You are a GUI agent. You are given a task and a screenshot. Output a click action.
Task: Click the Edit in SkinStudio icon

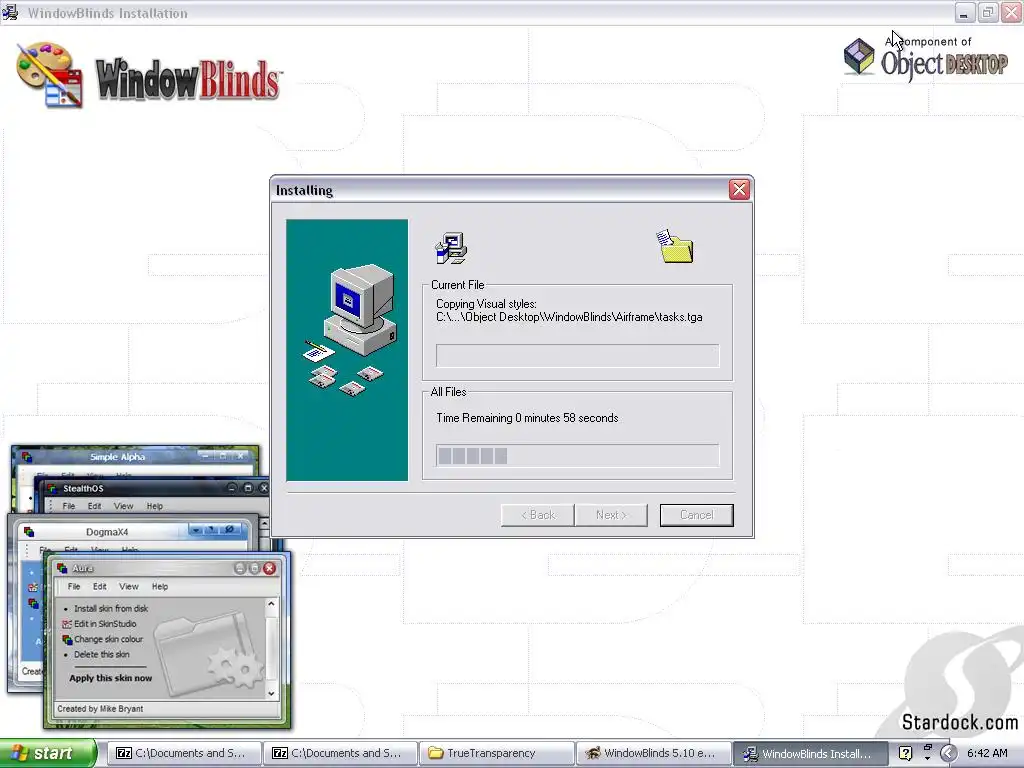pyautogui.click(x=67, y=624)
